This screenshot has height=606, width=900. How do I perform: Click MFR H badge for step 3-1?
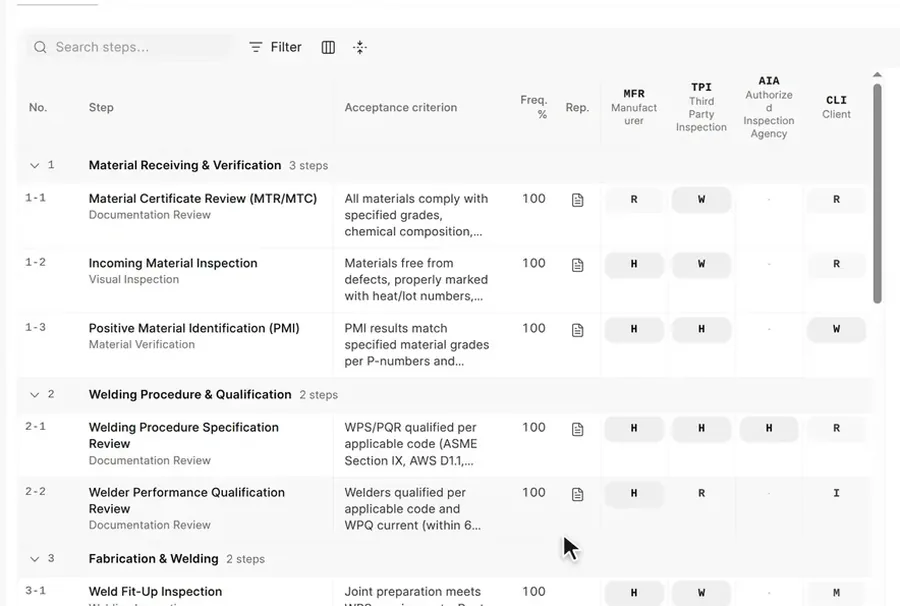[x=634, y=593]
